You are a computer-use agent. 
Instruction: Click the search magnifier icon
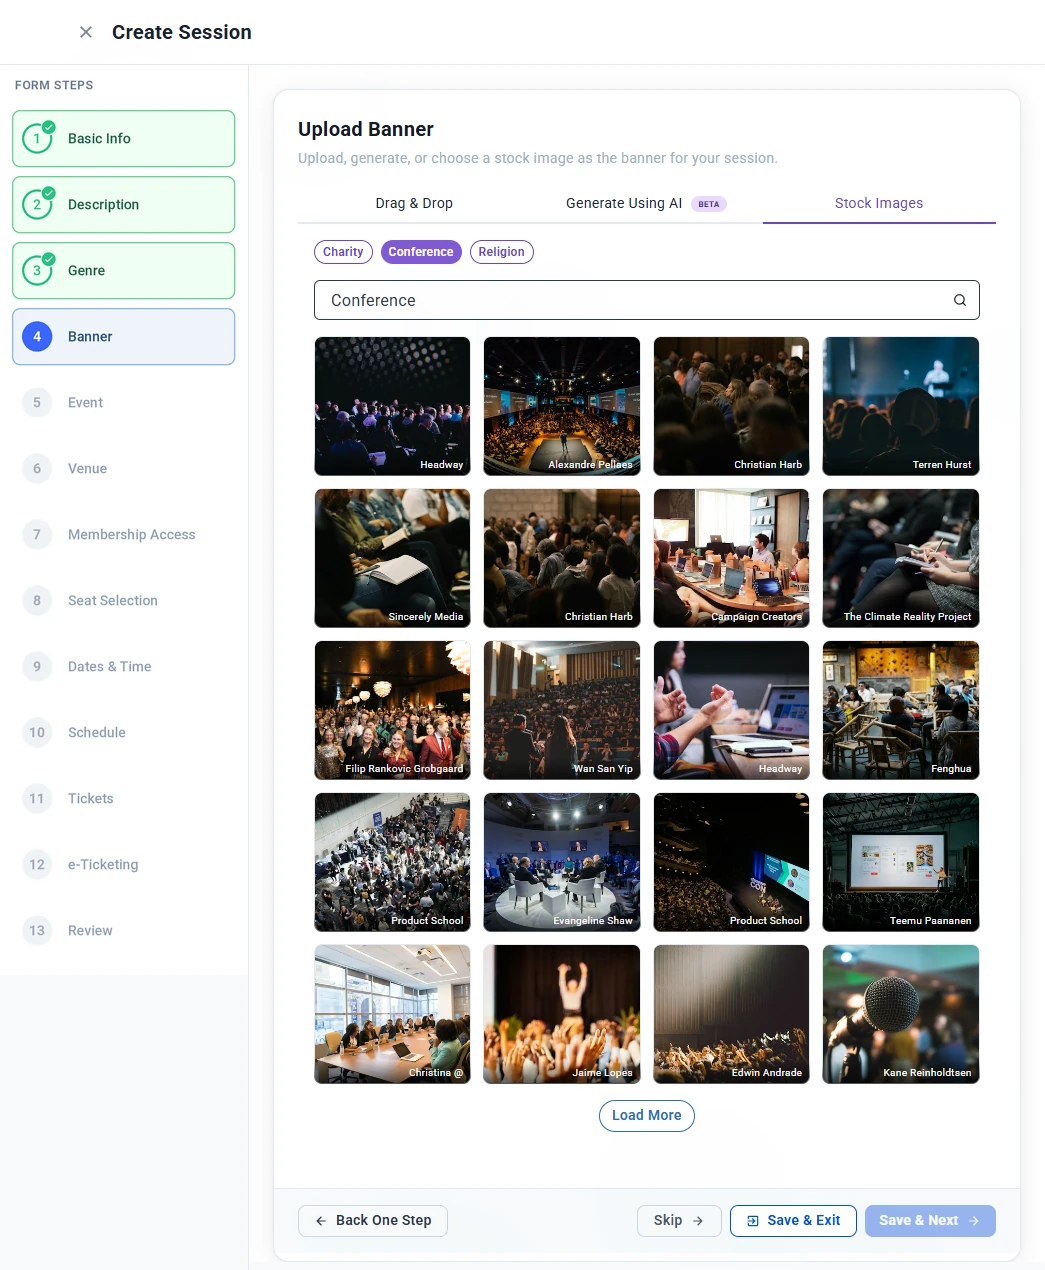960,300
